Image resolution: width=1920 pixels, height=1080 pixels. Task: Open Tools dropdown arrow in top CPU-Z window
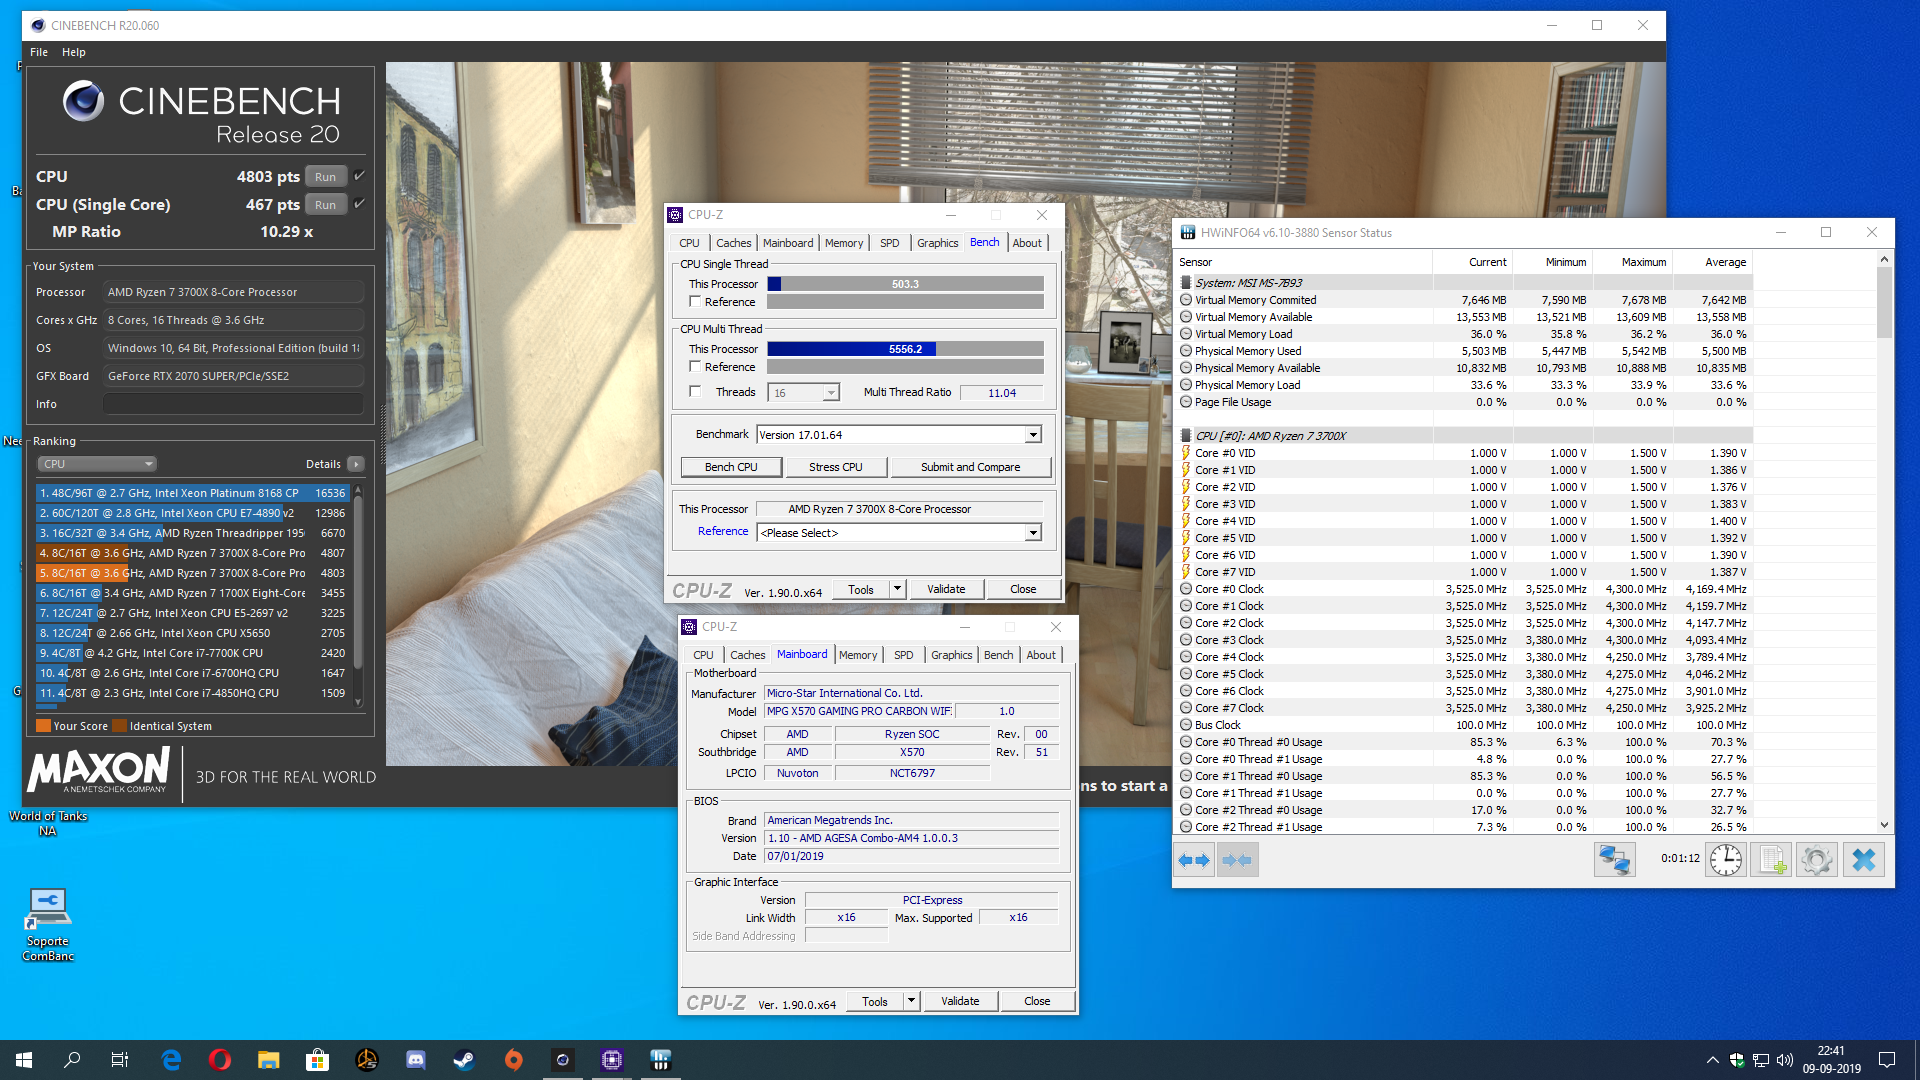[897, 589]
